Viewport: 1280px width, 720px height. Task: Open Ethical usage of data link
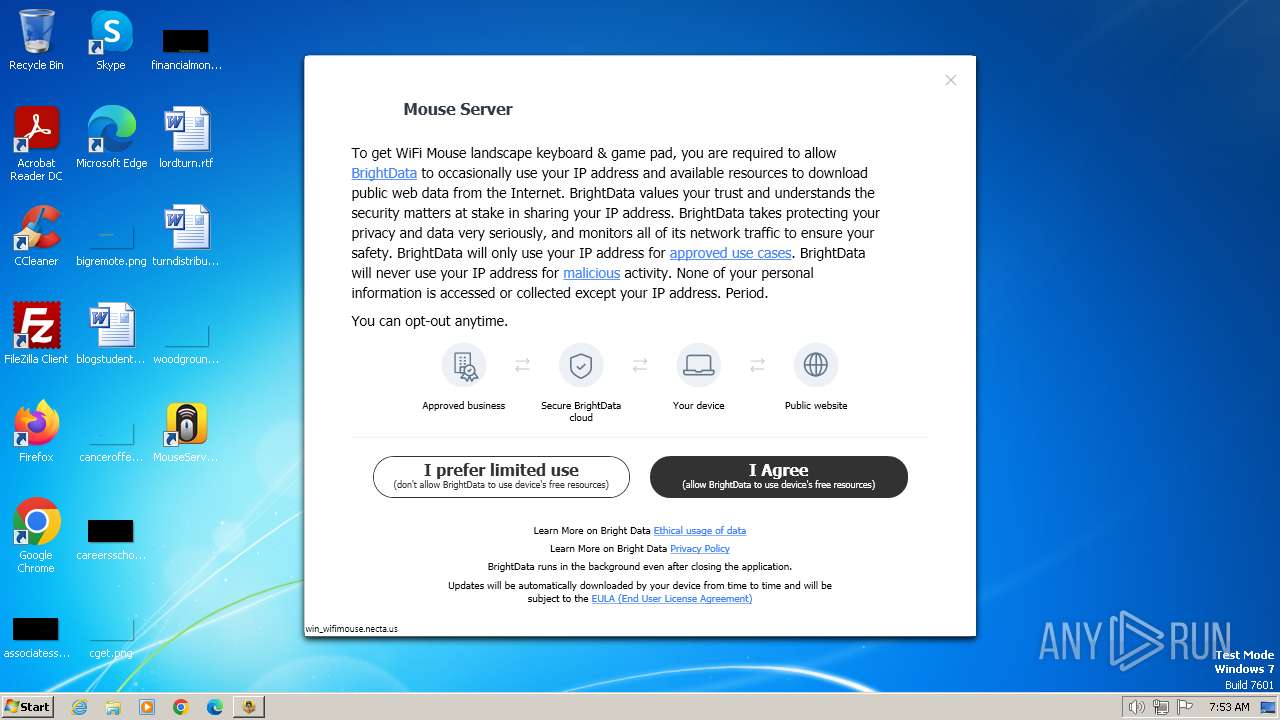pos(700,531)
